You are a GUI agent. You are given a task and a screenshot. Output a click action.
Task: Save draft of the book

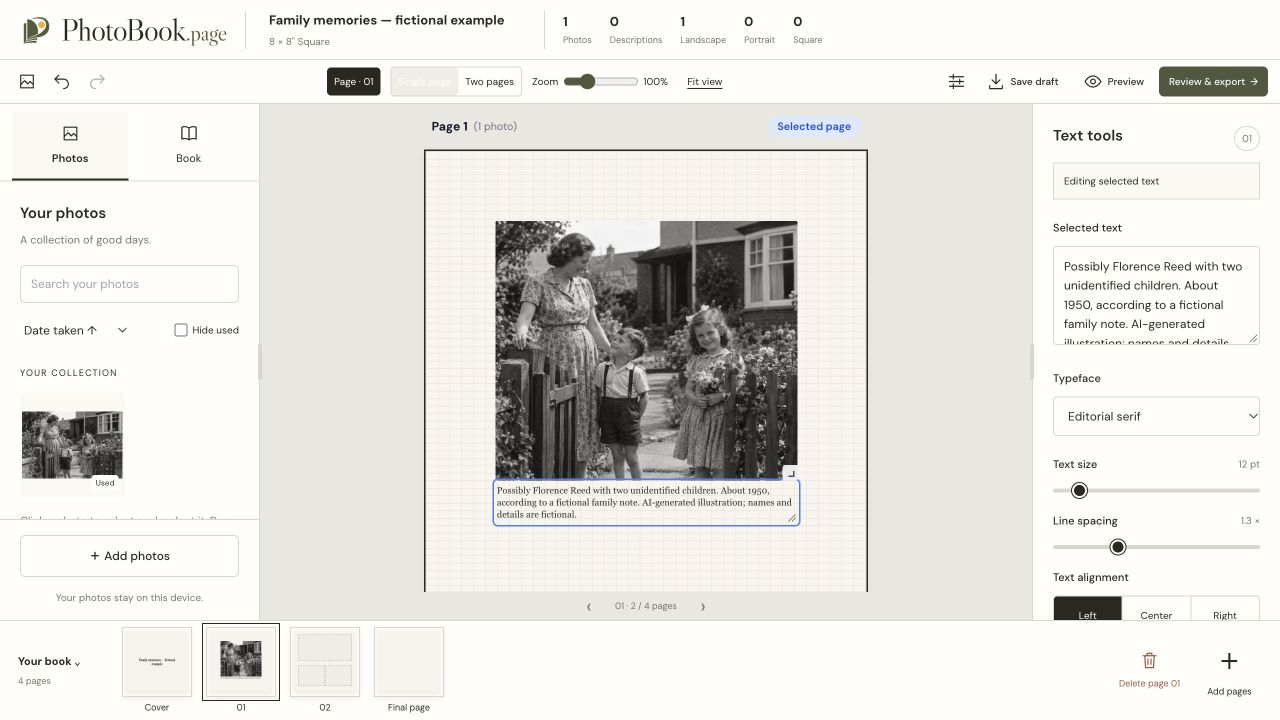coord(1023,82)
